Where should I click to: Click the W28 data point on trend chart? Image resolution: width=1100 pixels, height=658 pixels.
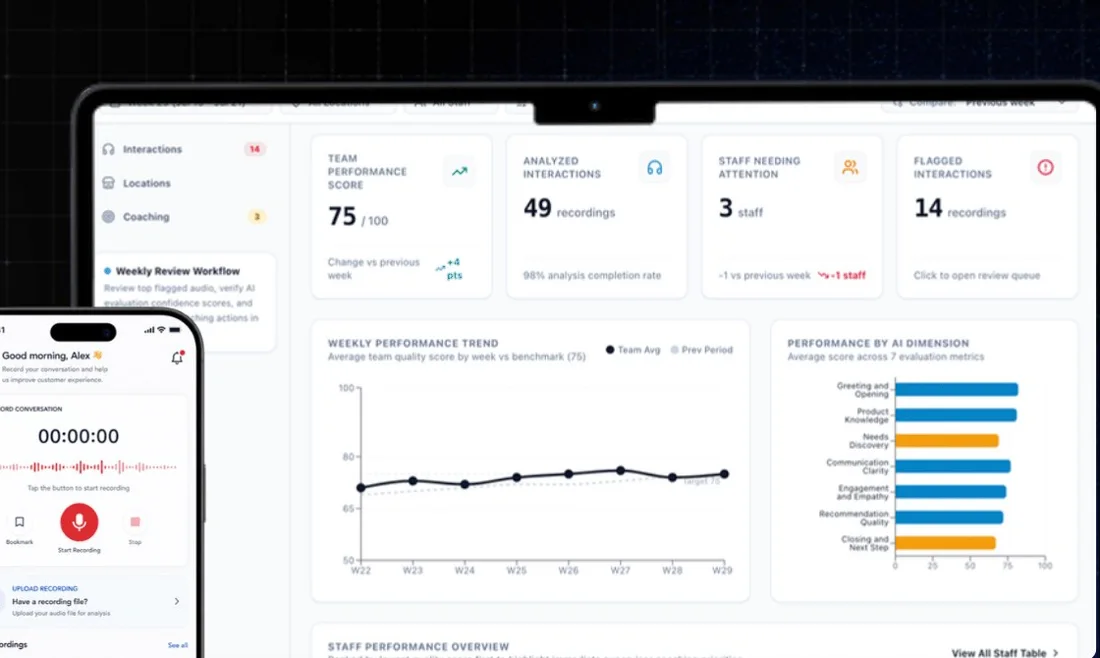673,477
